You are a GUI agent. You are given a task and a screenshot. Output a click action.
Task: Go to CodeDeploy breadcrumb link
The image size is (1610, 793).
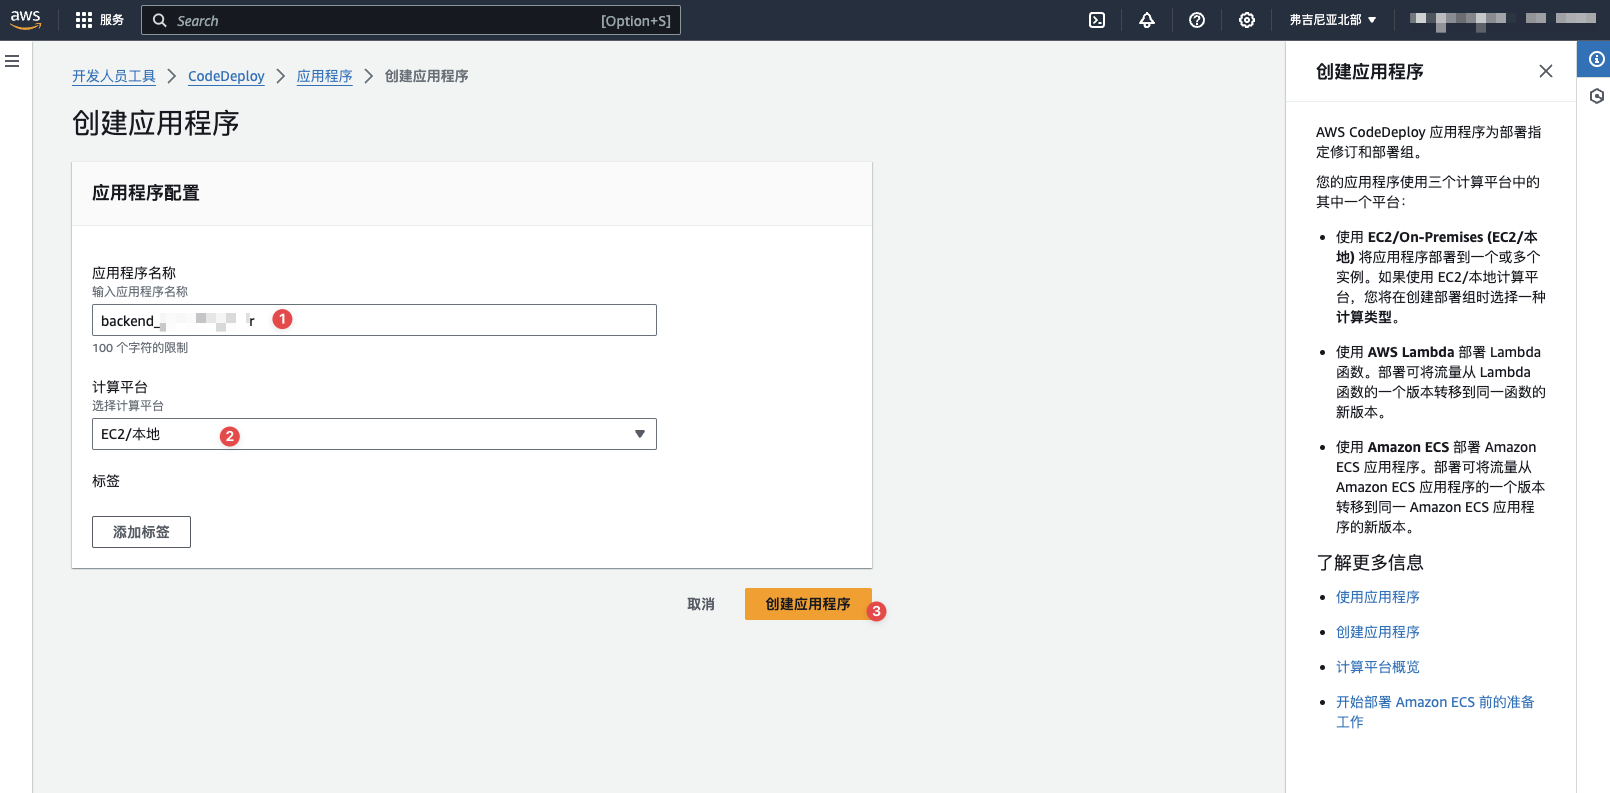point(226,76)
